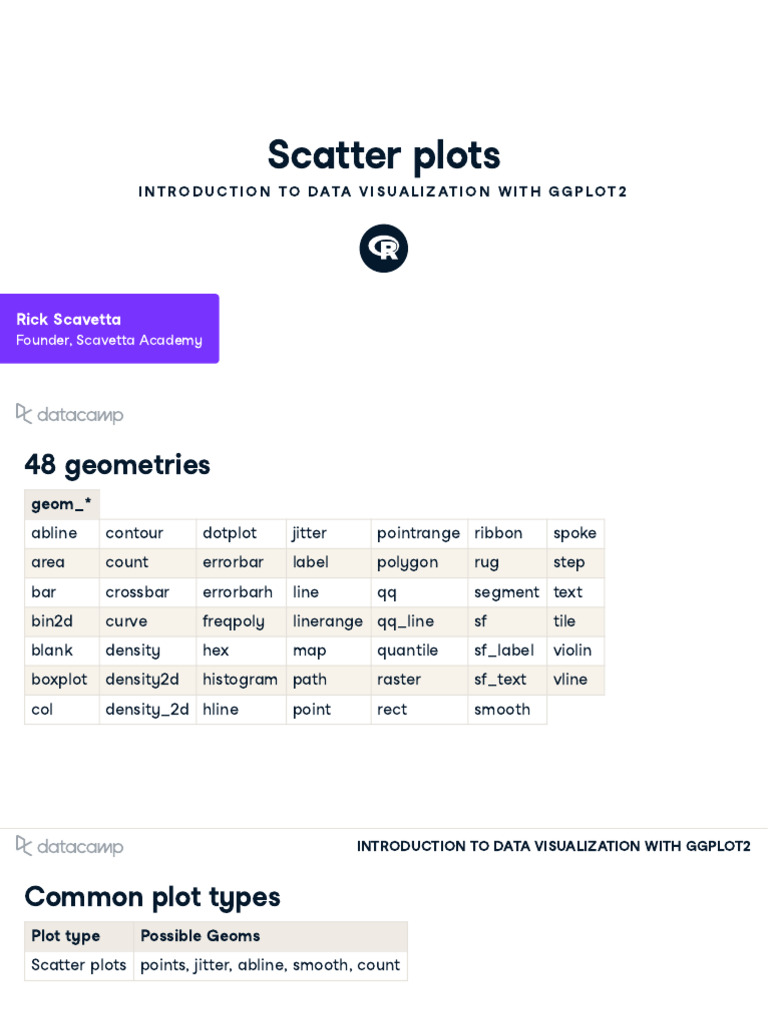Select the 48 geometries heading
This screenshot has width=768, height=1024.
click(x=117, y=465)
